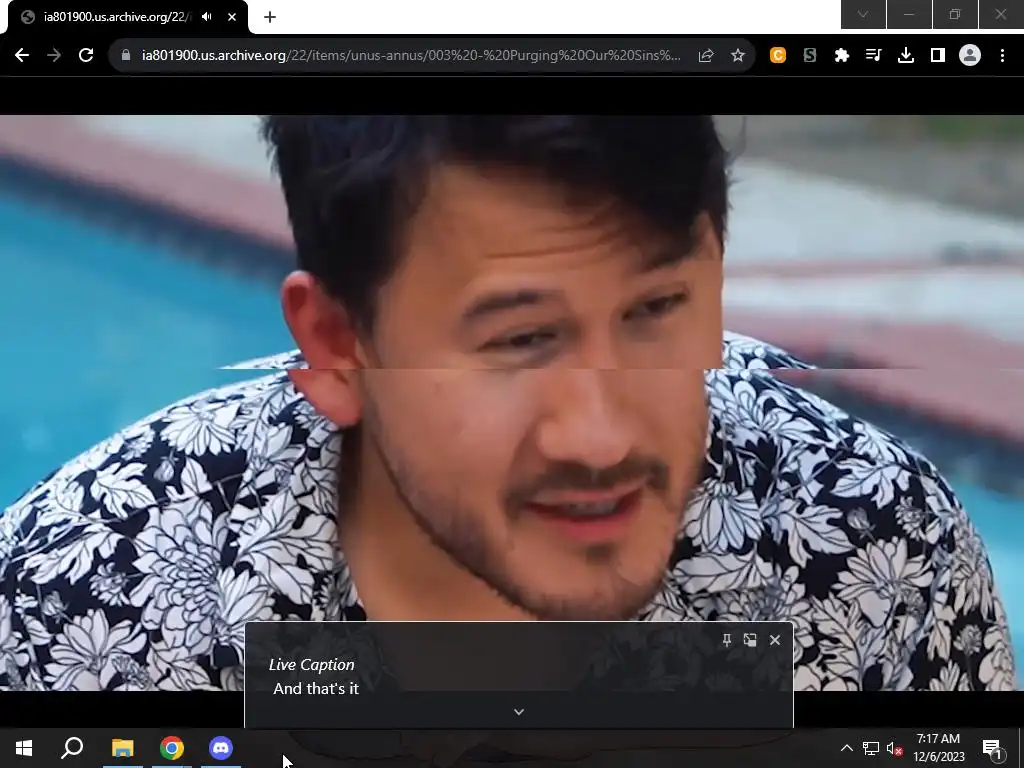Open the notification center
Screen dimensions: 1024x768
(x=992, y=748)
